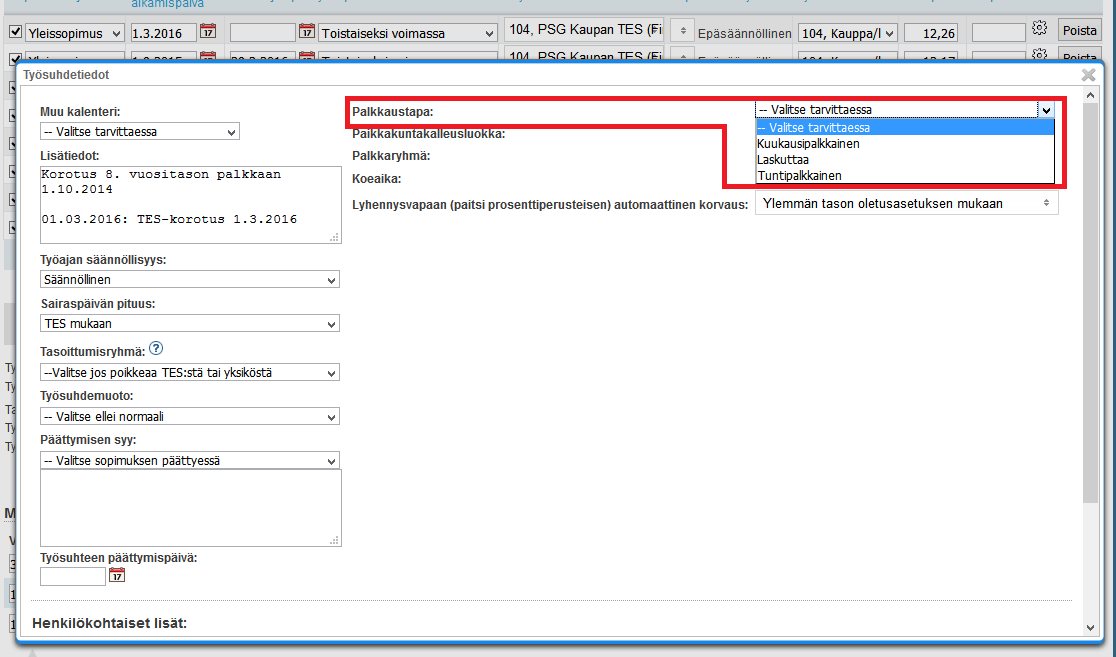This screenshot has height=657, width=1116.
Task: Open the Työsuhdemuoto dropdown
Action: [190, 417]
